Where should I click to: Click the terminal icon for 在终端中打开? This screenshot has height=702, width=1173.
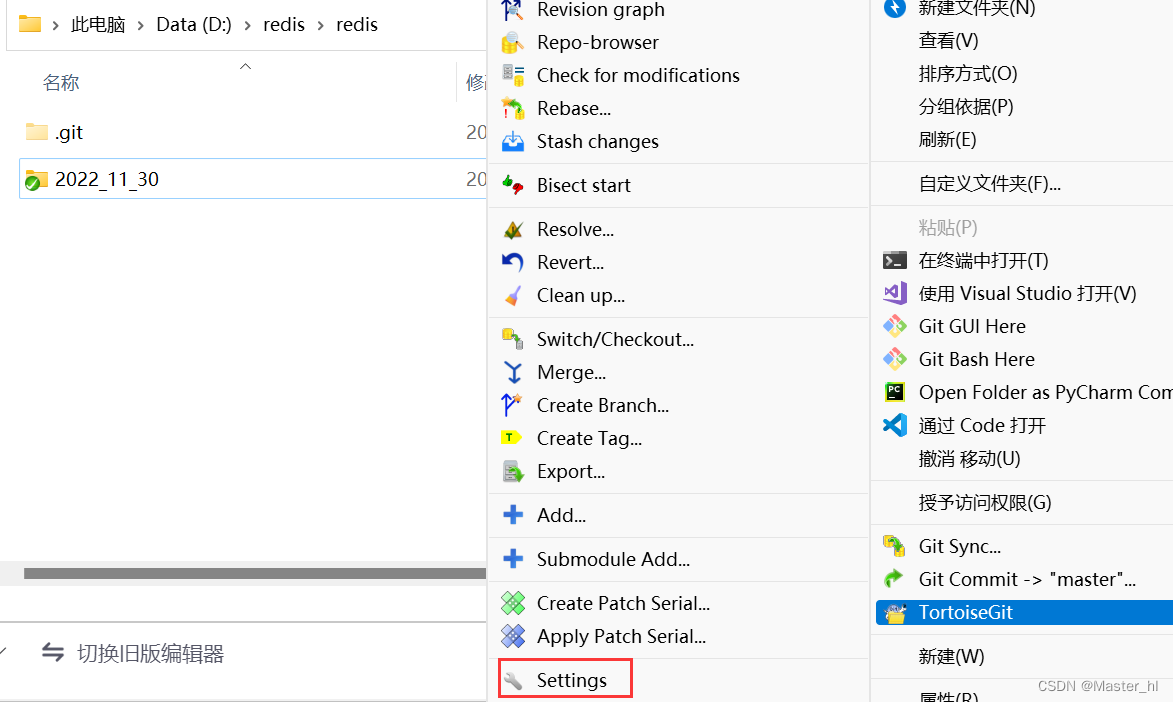point(895,260)
